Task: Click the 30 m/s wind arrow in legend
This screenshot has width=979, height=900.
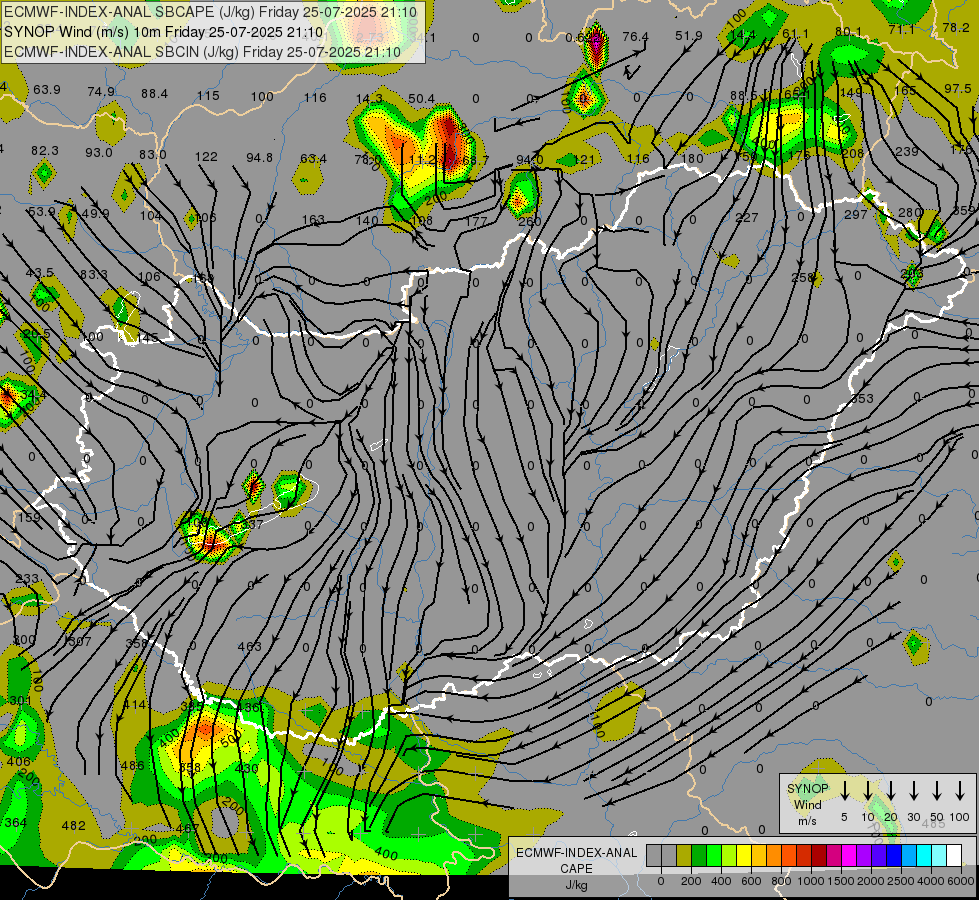Action: coord(913,791)
